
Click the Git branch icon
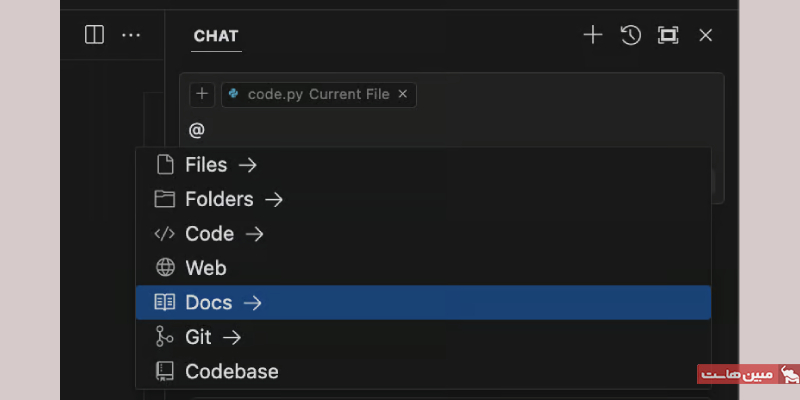[164, 337]
